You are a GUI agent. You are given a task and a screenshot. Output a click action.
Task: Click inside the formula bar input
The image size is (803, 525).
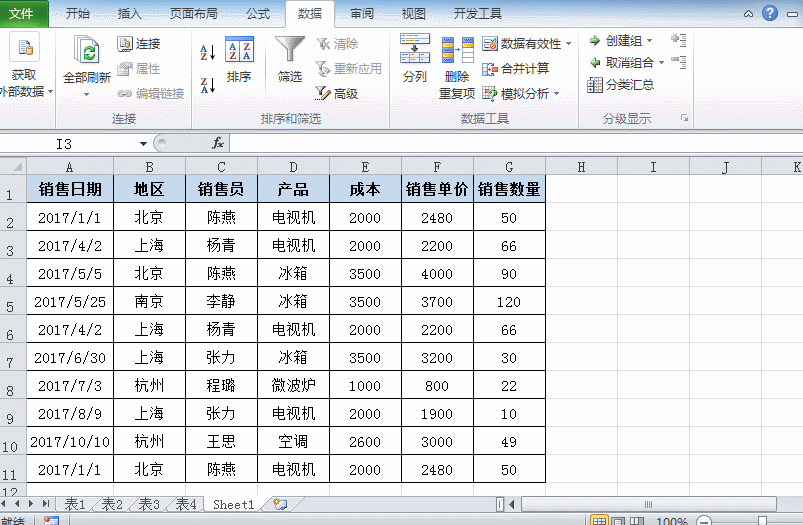[516, 143]
